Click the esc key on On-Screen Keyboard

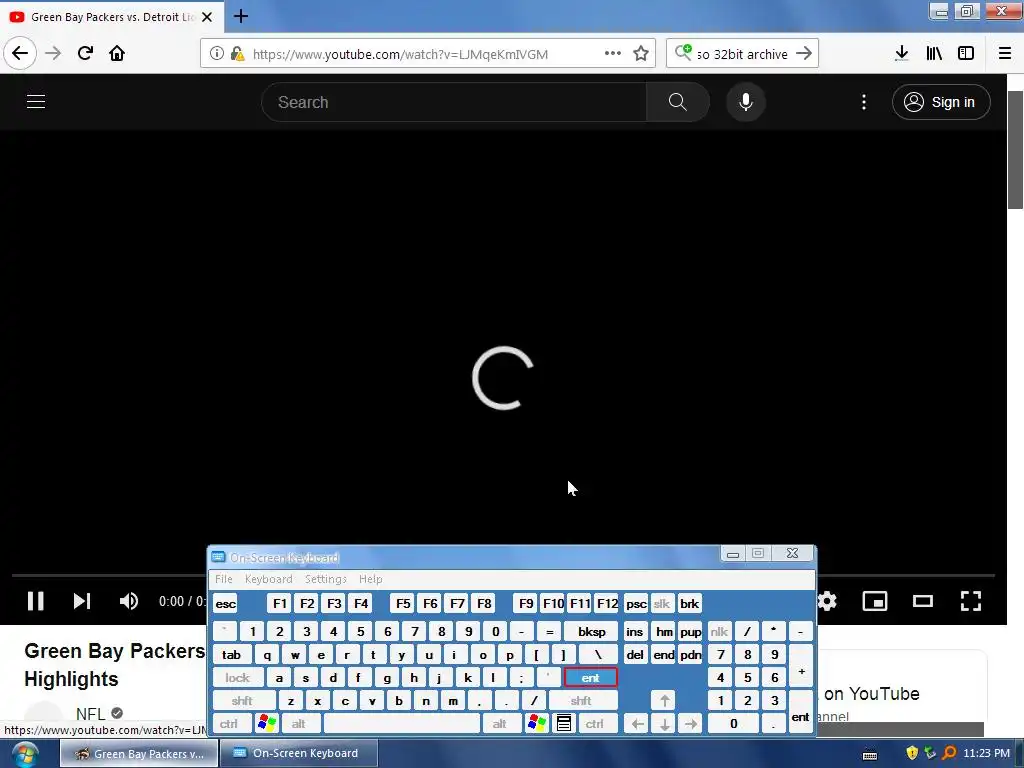[225, 604]
